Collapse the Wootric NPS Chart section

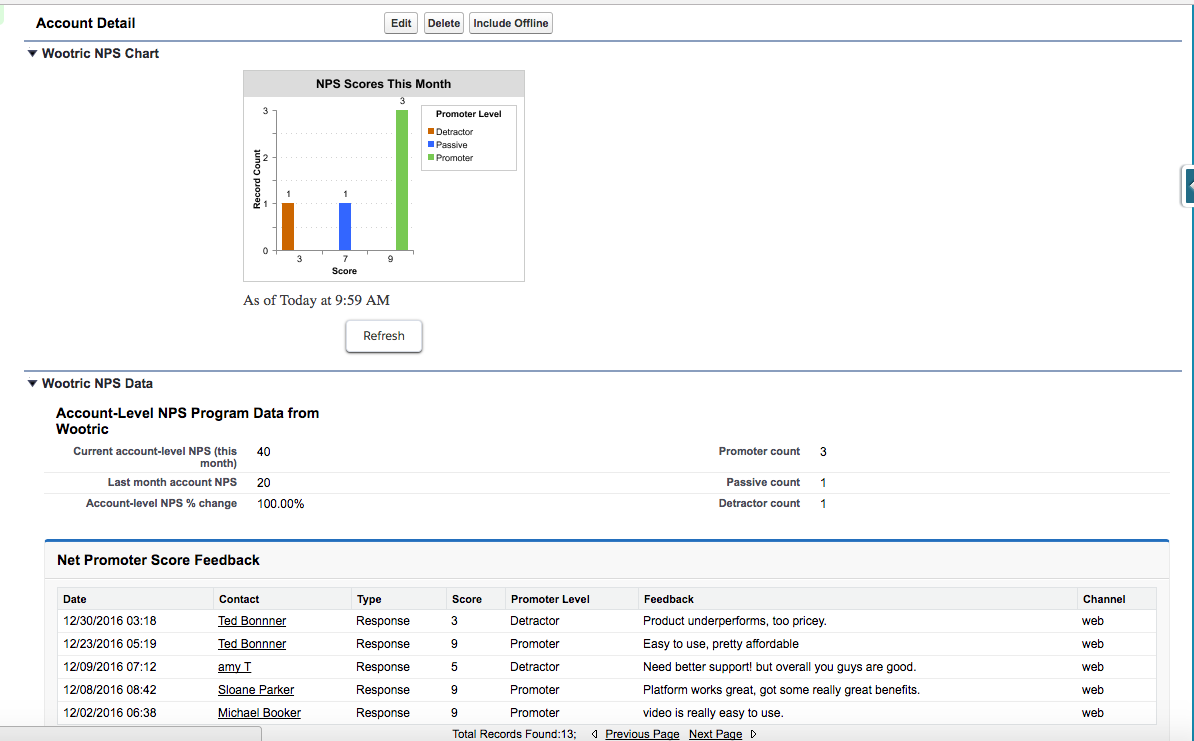[32, 53]
